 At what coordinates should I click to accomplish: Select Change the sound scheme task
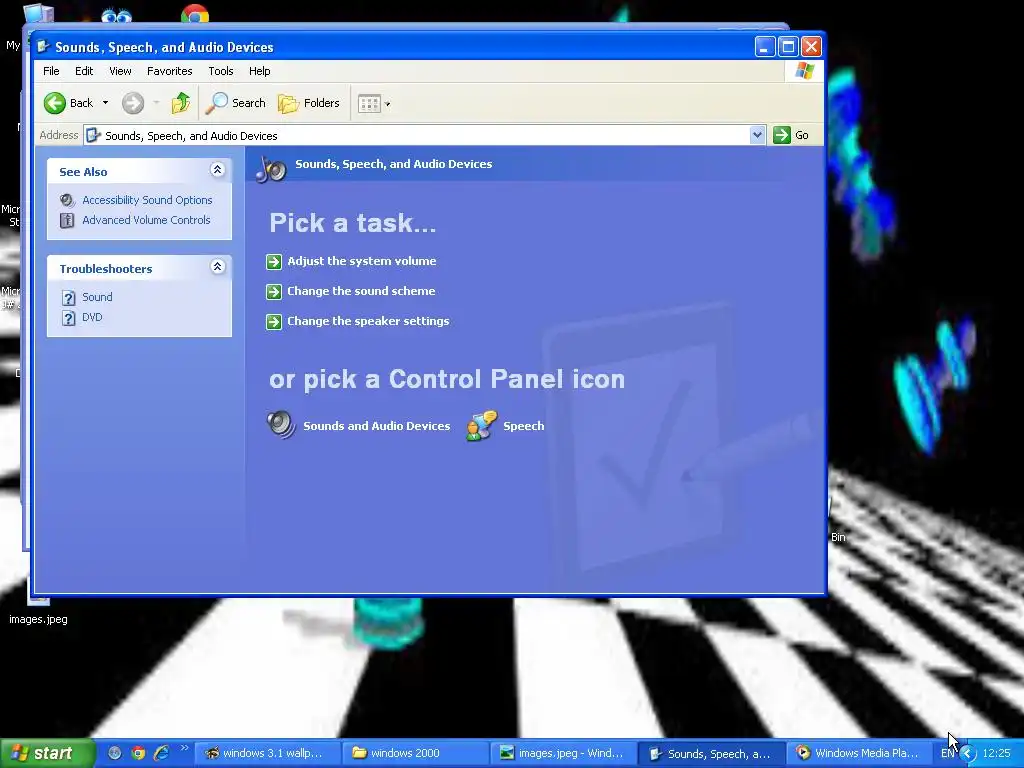pos(361,291)
